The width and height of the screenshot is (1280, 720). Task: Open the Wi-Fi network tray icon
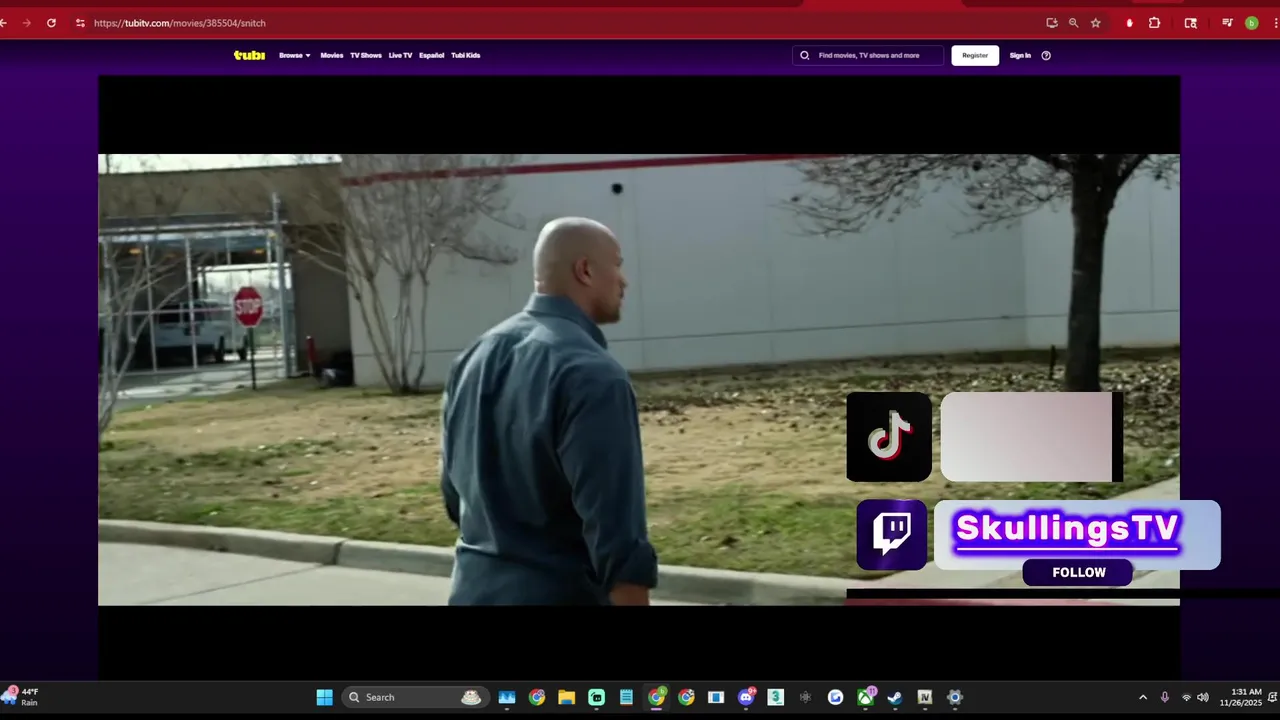click(x=1187, y=697)
